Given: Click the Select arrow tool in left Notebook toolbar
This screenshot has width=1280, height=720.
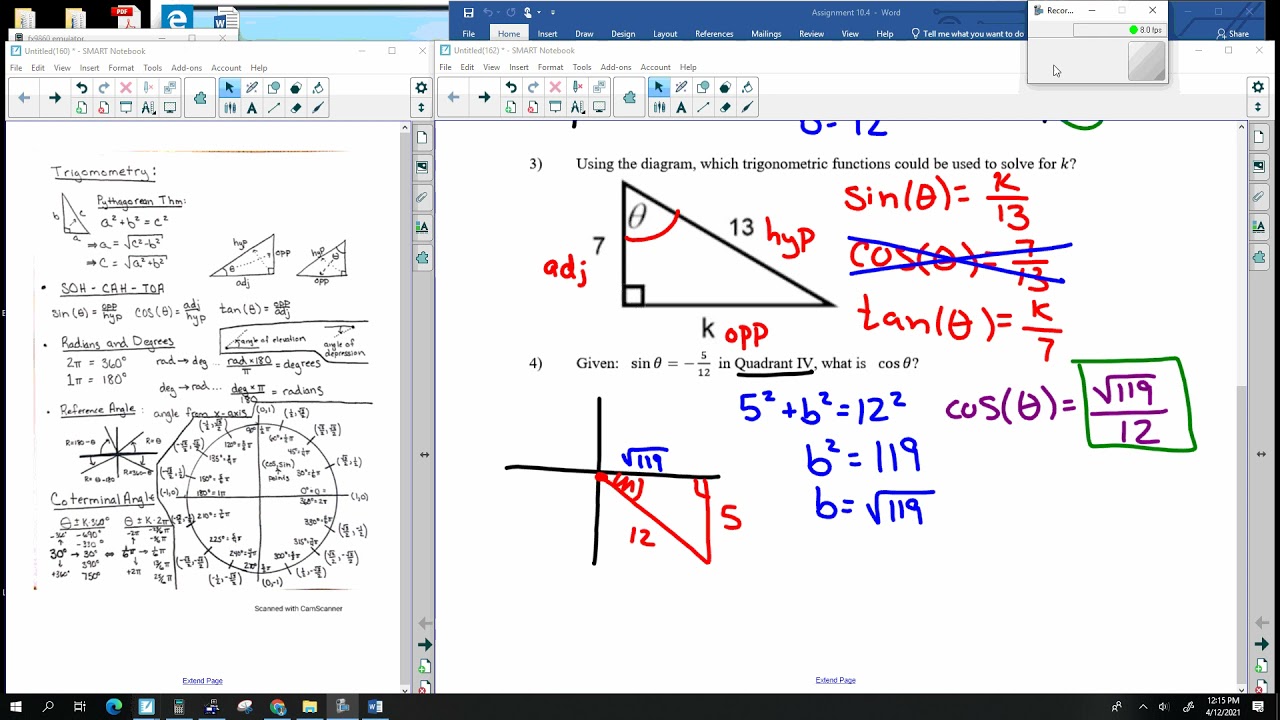Looking at the screenshot, I should (x=229, y=88).
